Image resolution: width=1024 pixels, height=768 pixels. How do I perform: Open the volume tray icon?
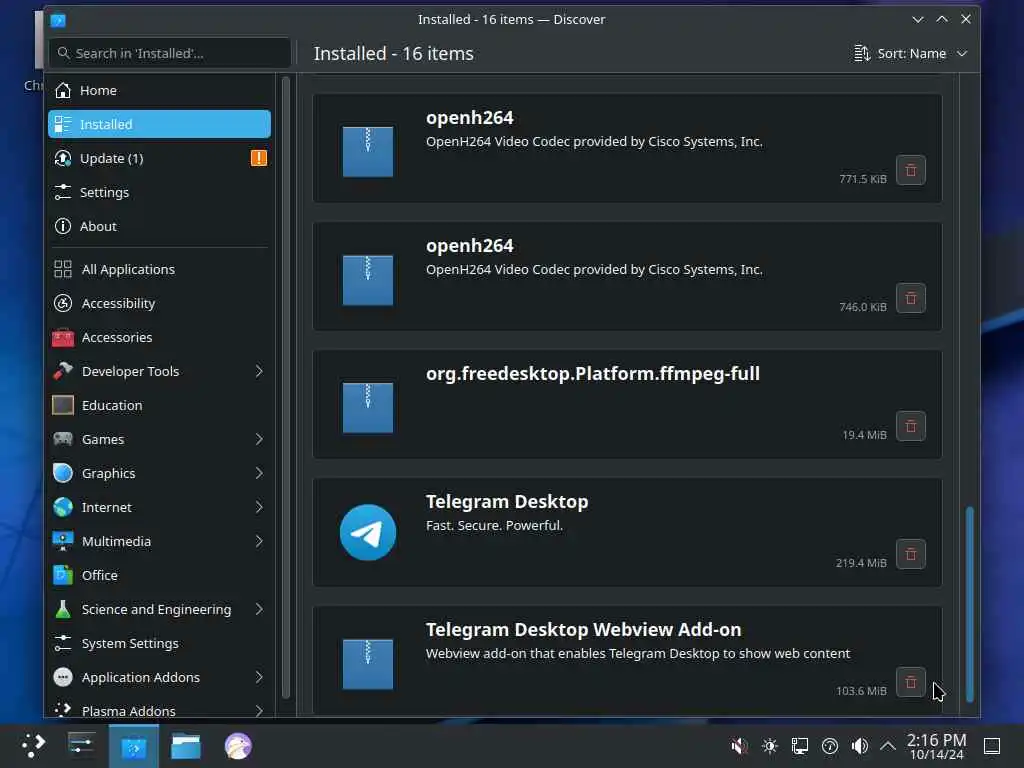point(859,746)
